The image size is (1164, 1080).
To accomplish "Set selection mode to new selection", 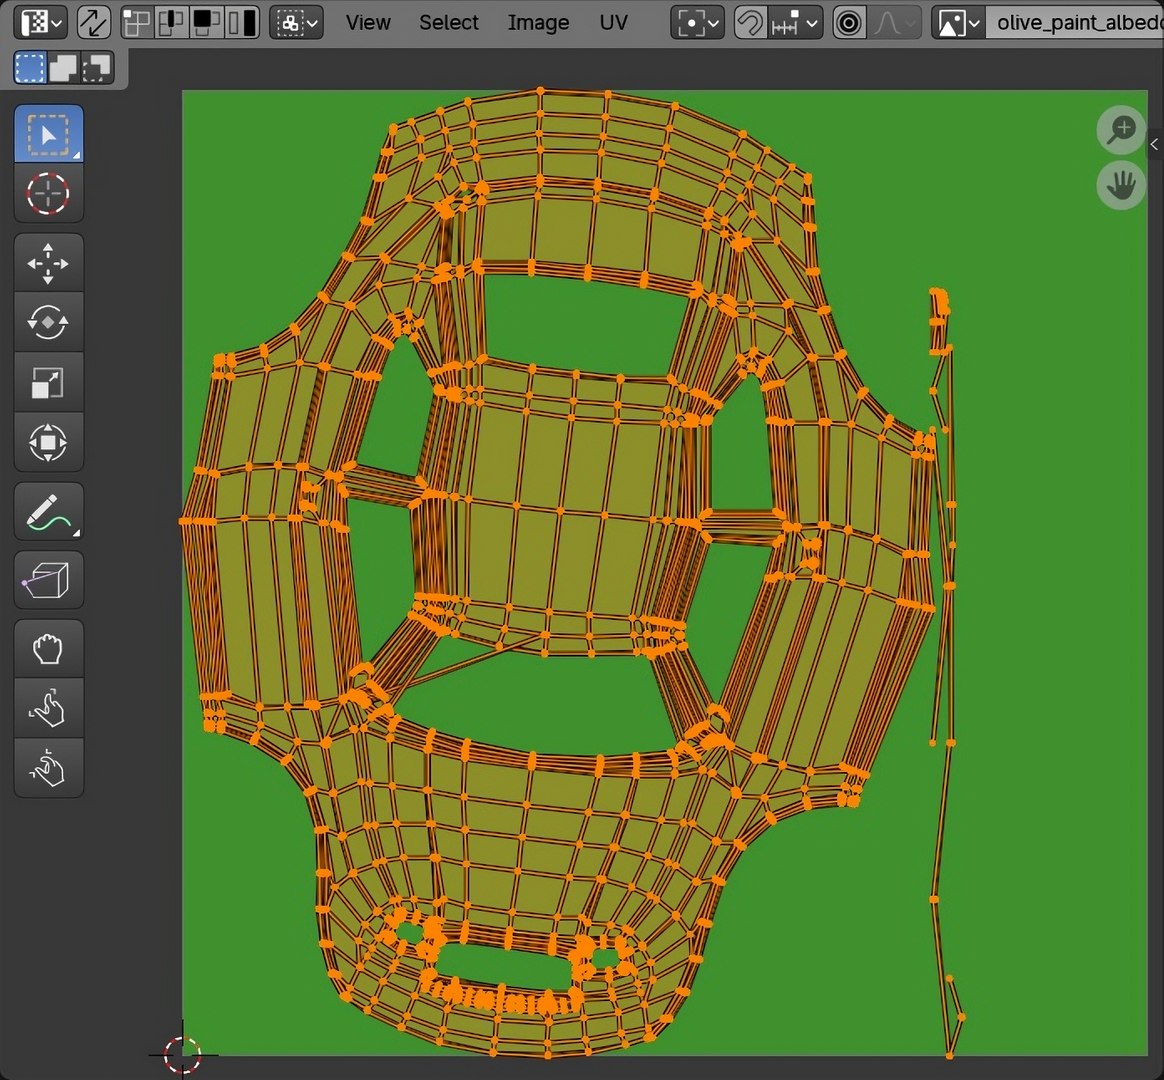I will 30,68.
